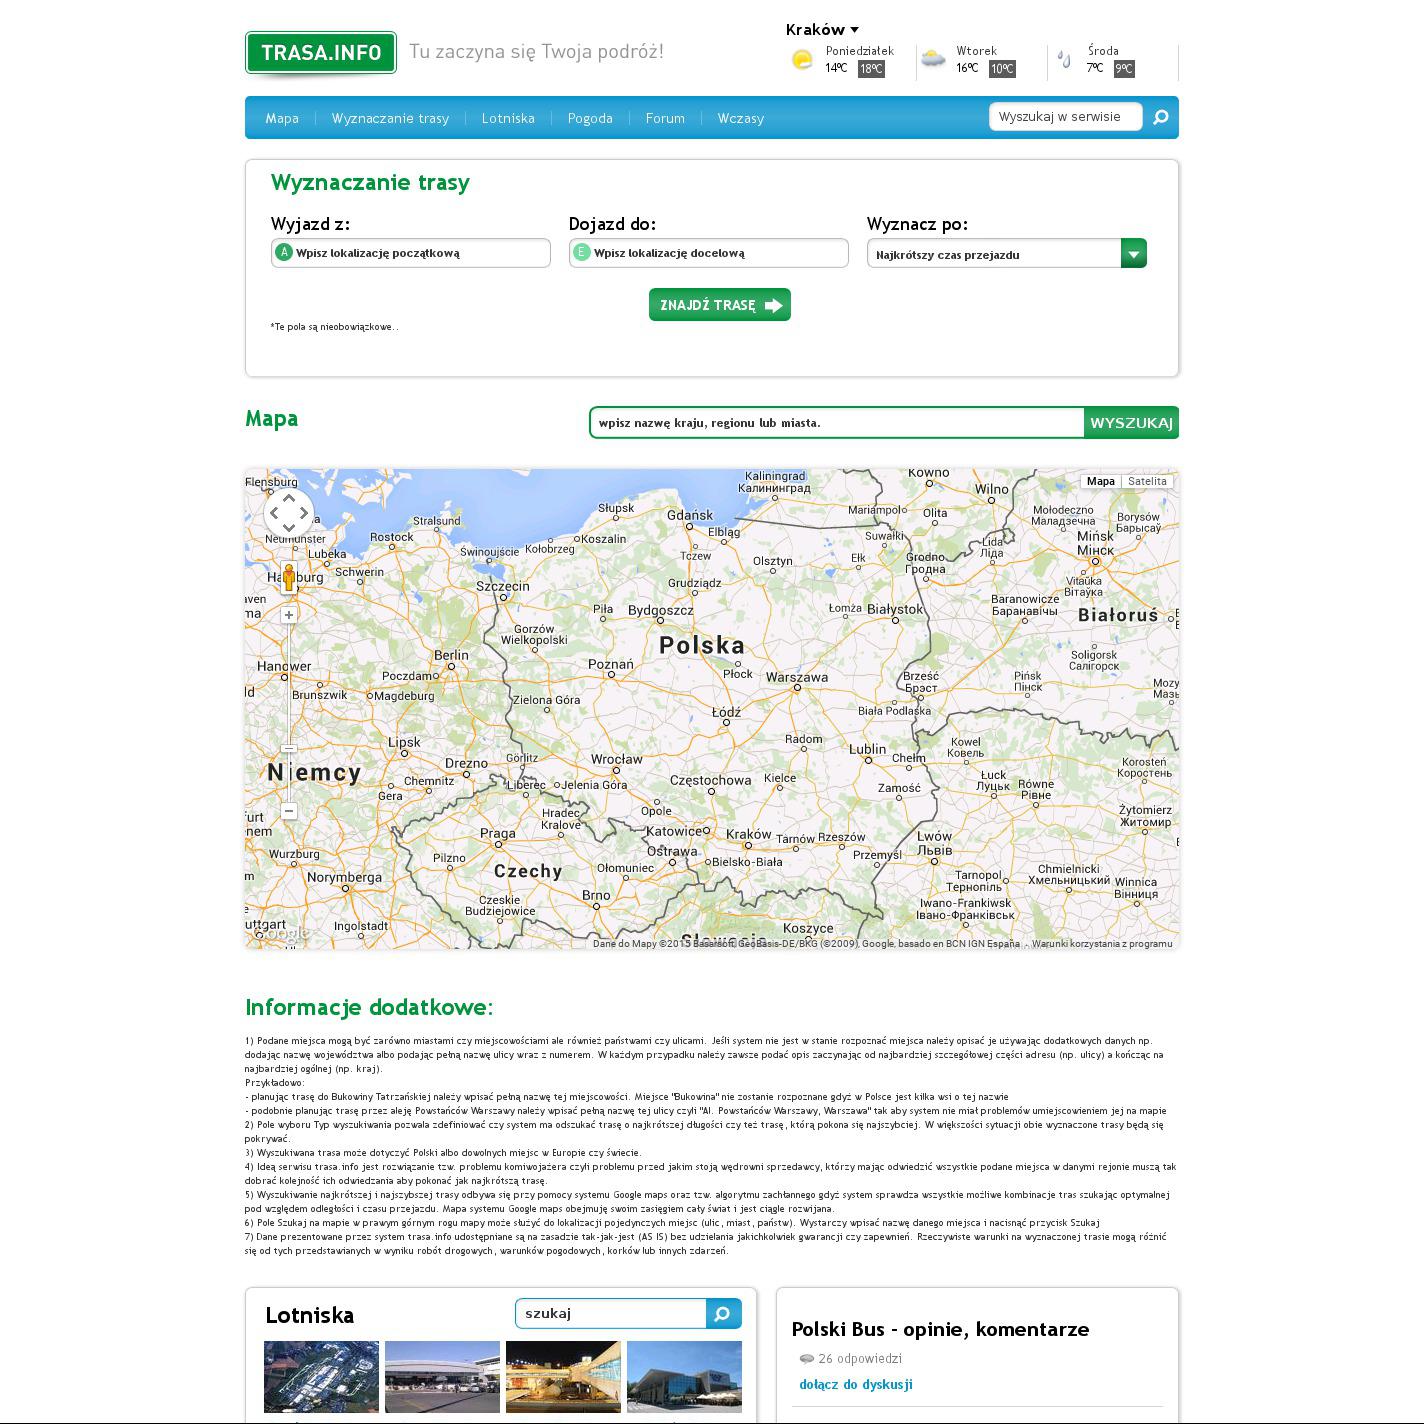Switch map to Mapa view
Screen dimensions: 1424x1424
point(1100,481)
